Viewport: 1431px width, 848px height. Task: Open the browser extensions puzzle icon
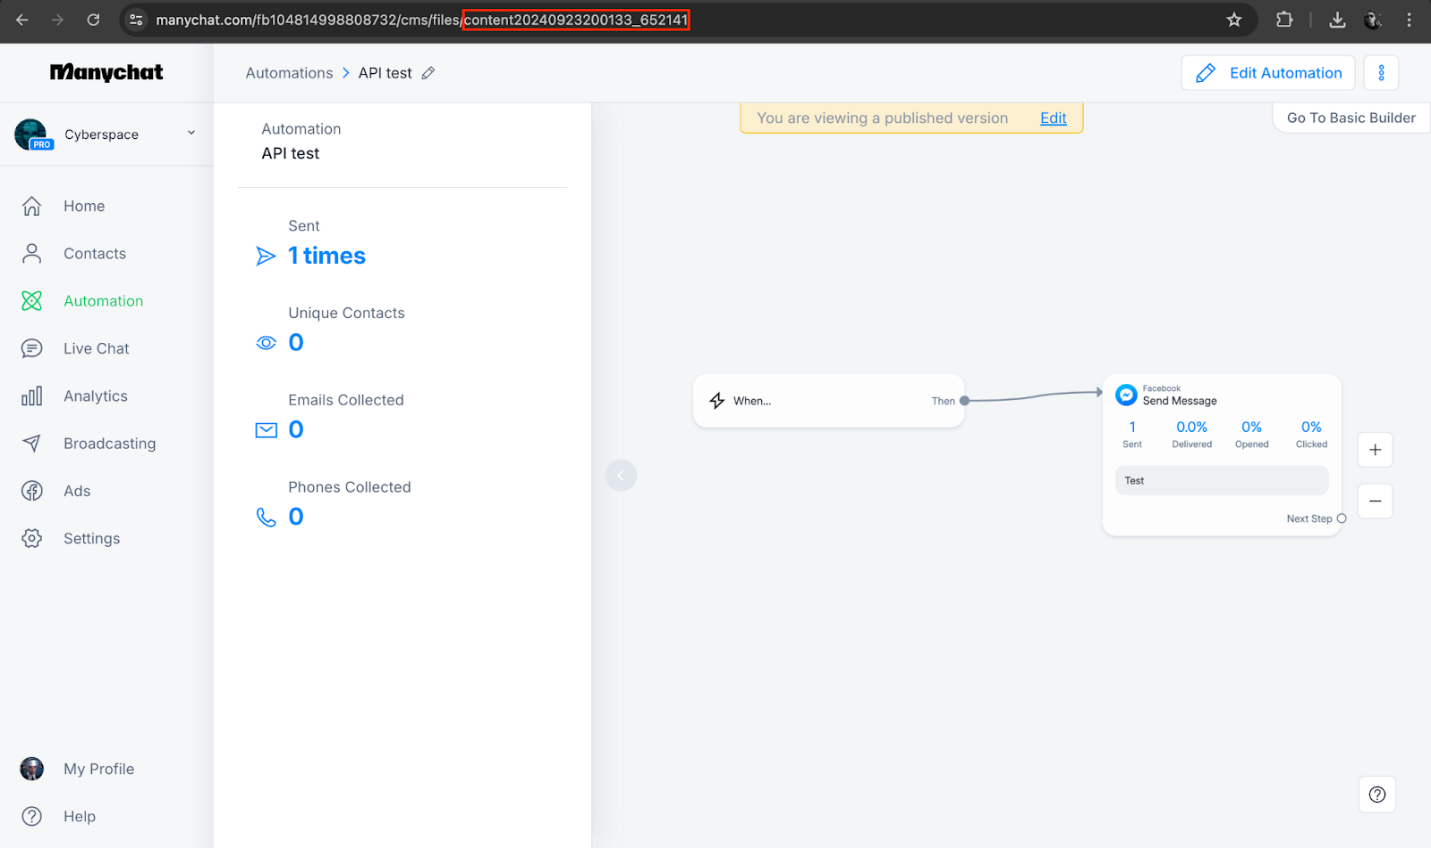pos(1284,20)
